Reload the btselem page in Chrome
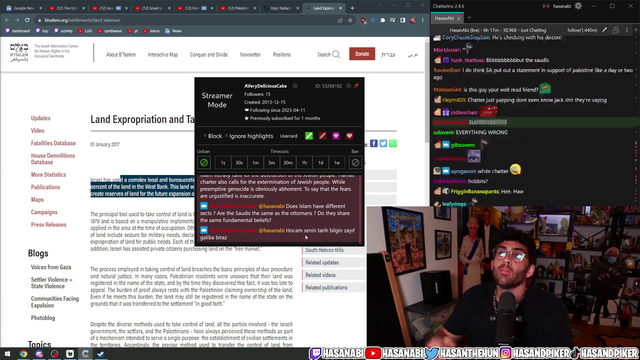640x360 pixels. click(27, 20)
